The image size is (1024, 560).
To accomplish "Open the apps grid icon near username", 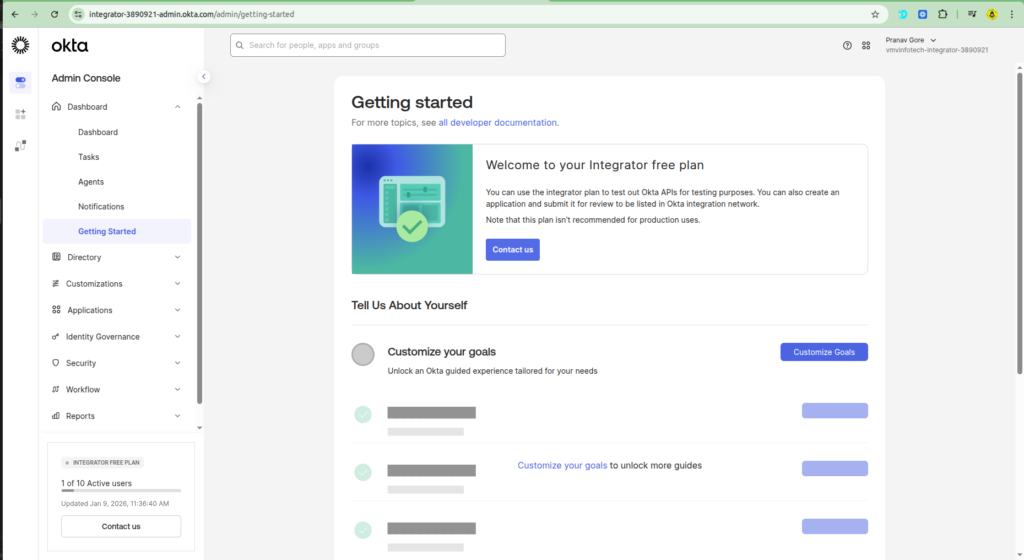I will click(866, 45).
